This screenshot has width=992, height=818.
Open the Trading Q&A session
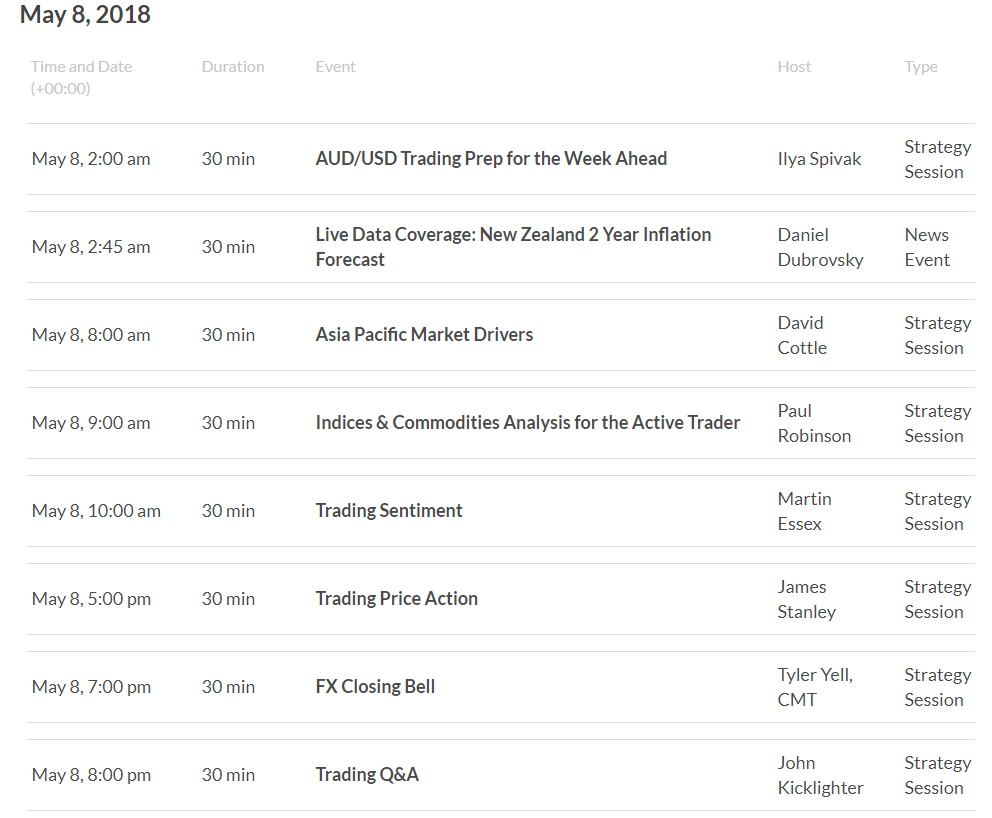367,774
